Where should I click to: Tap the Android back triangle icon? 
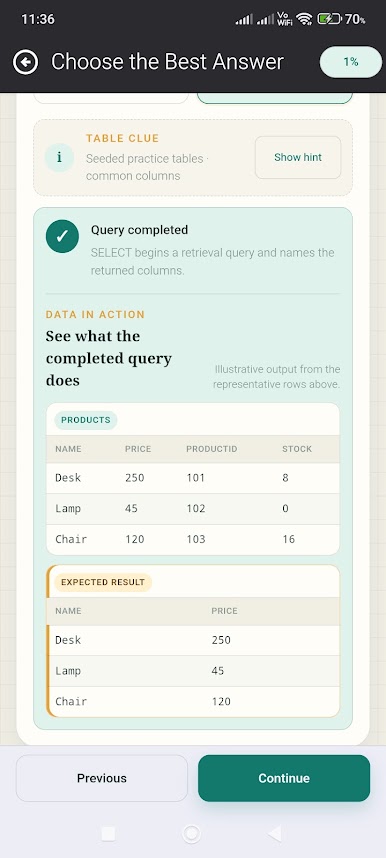click(274, 833)
